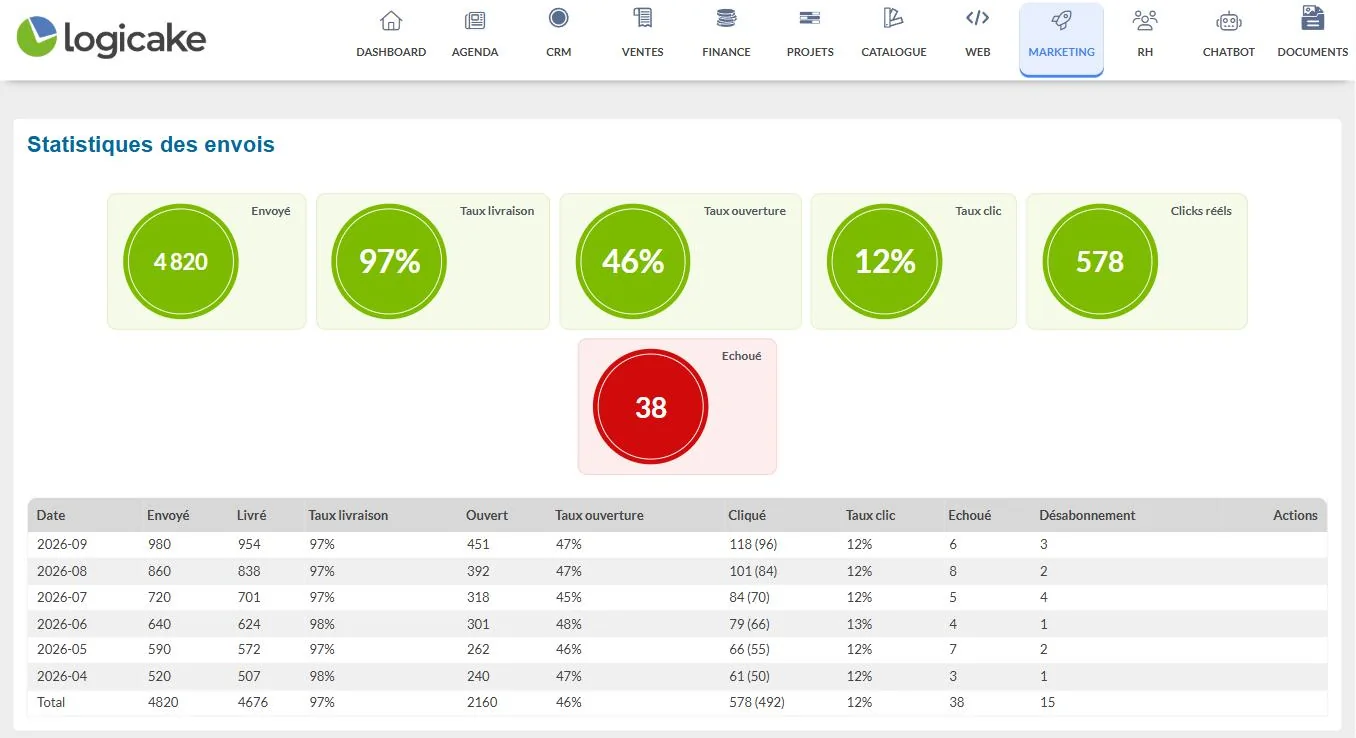Open the RH people icon
The image size is (1356, 738).
(1145, 19)
